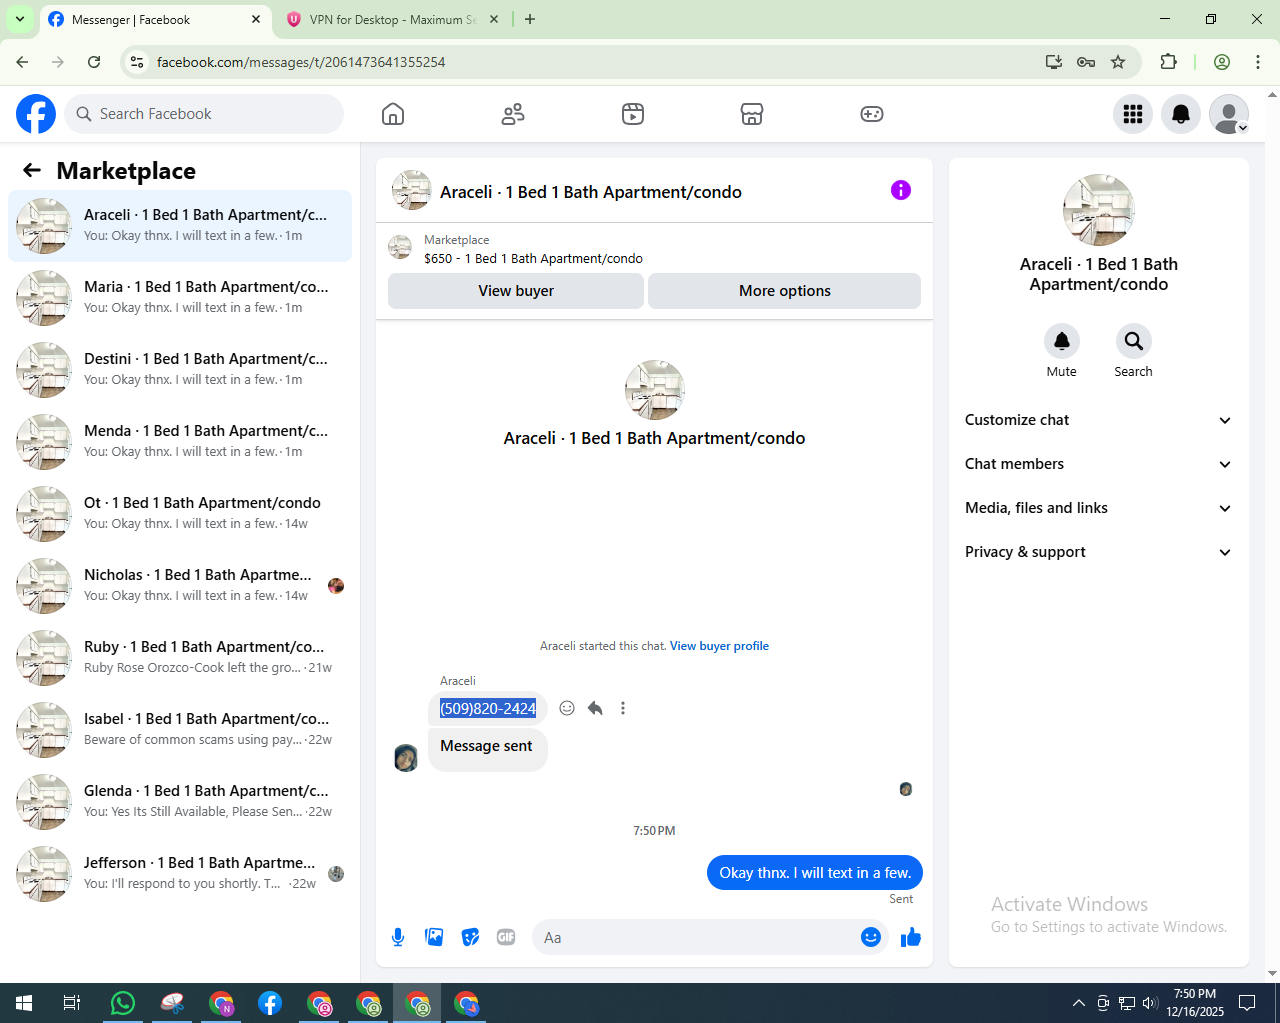Open Maria's apartment chat
1280x1023 pixels.
(180, 298)
